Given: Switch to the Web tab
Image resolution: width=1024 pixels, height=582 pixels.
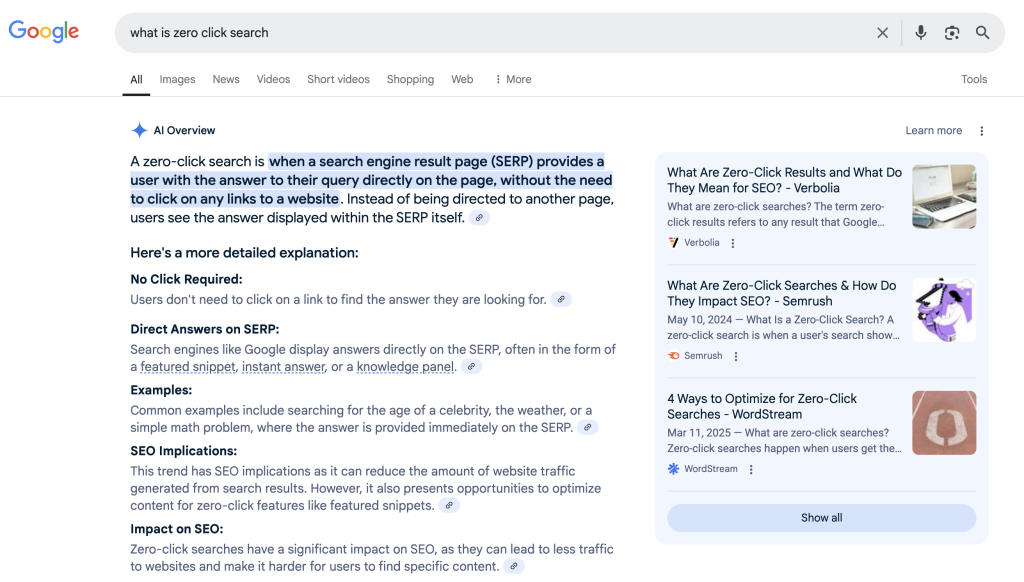Looking at the screenshot, I should point(462,79).
